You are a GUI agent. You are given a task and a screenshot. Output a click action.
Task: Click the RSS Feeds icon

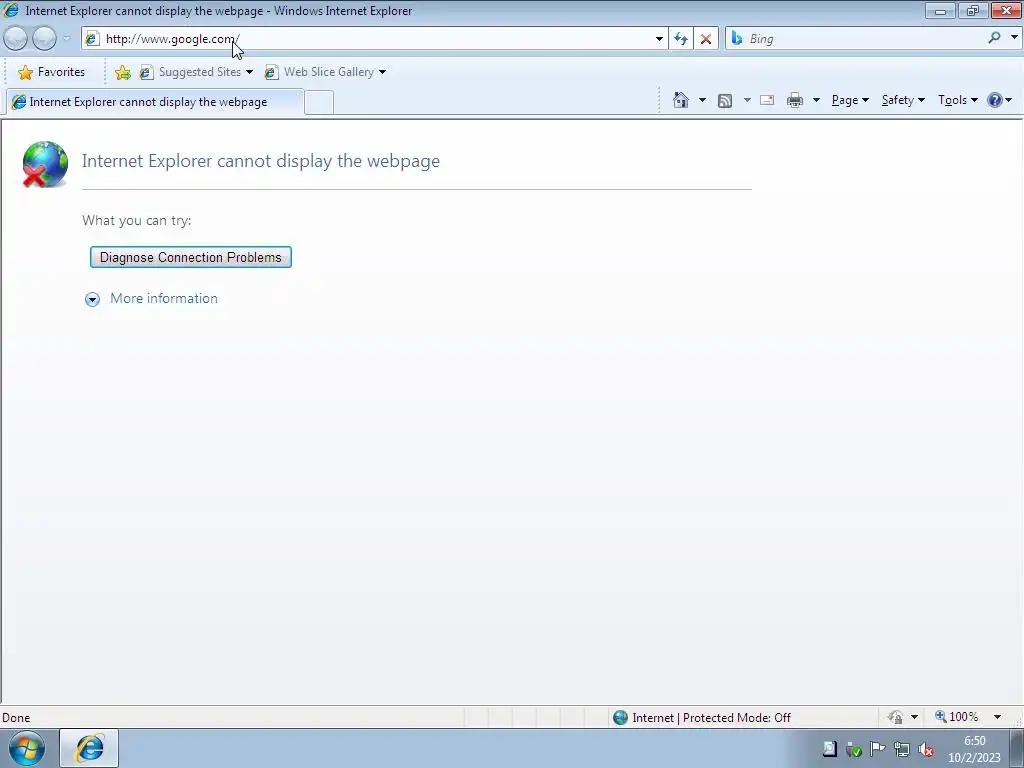725,100
